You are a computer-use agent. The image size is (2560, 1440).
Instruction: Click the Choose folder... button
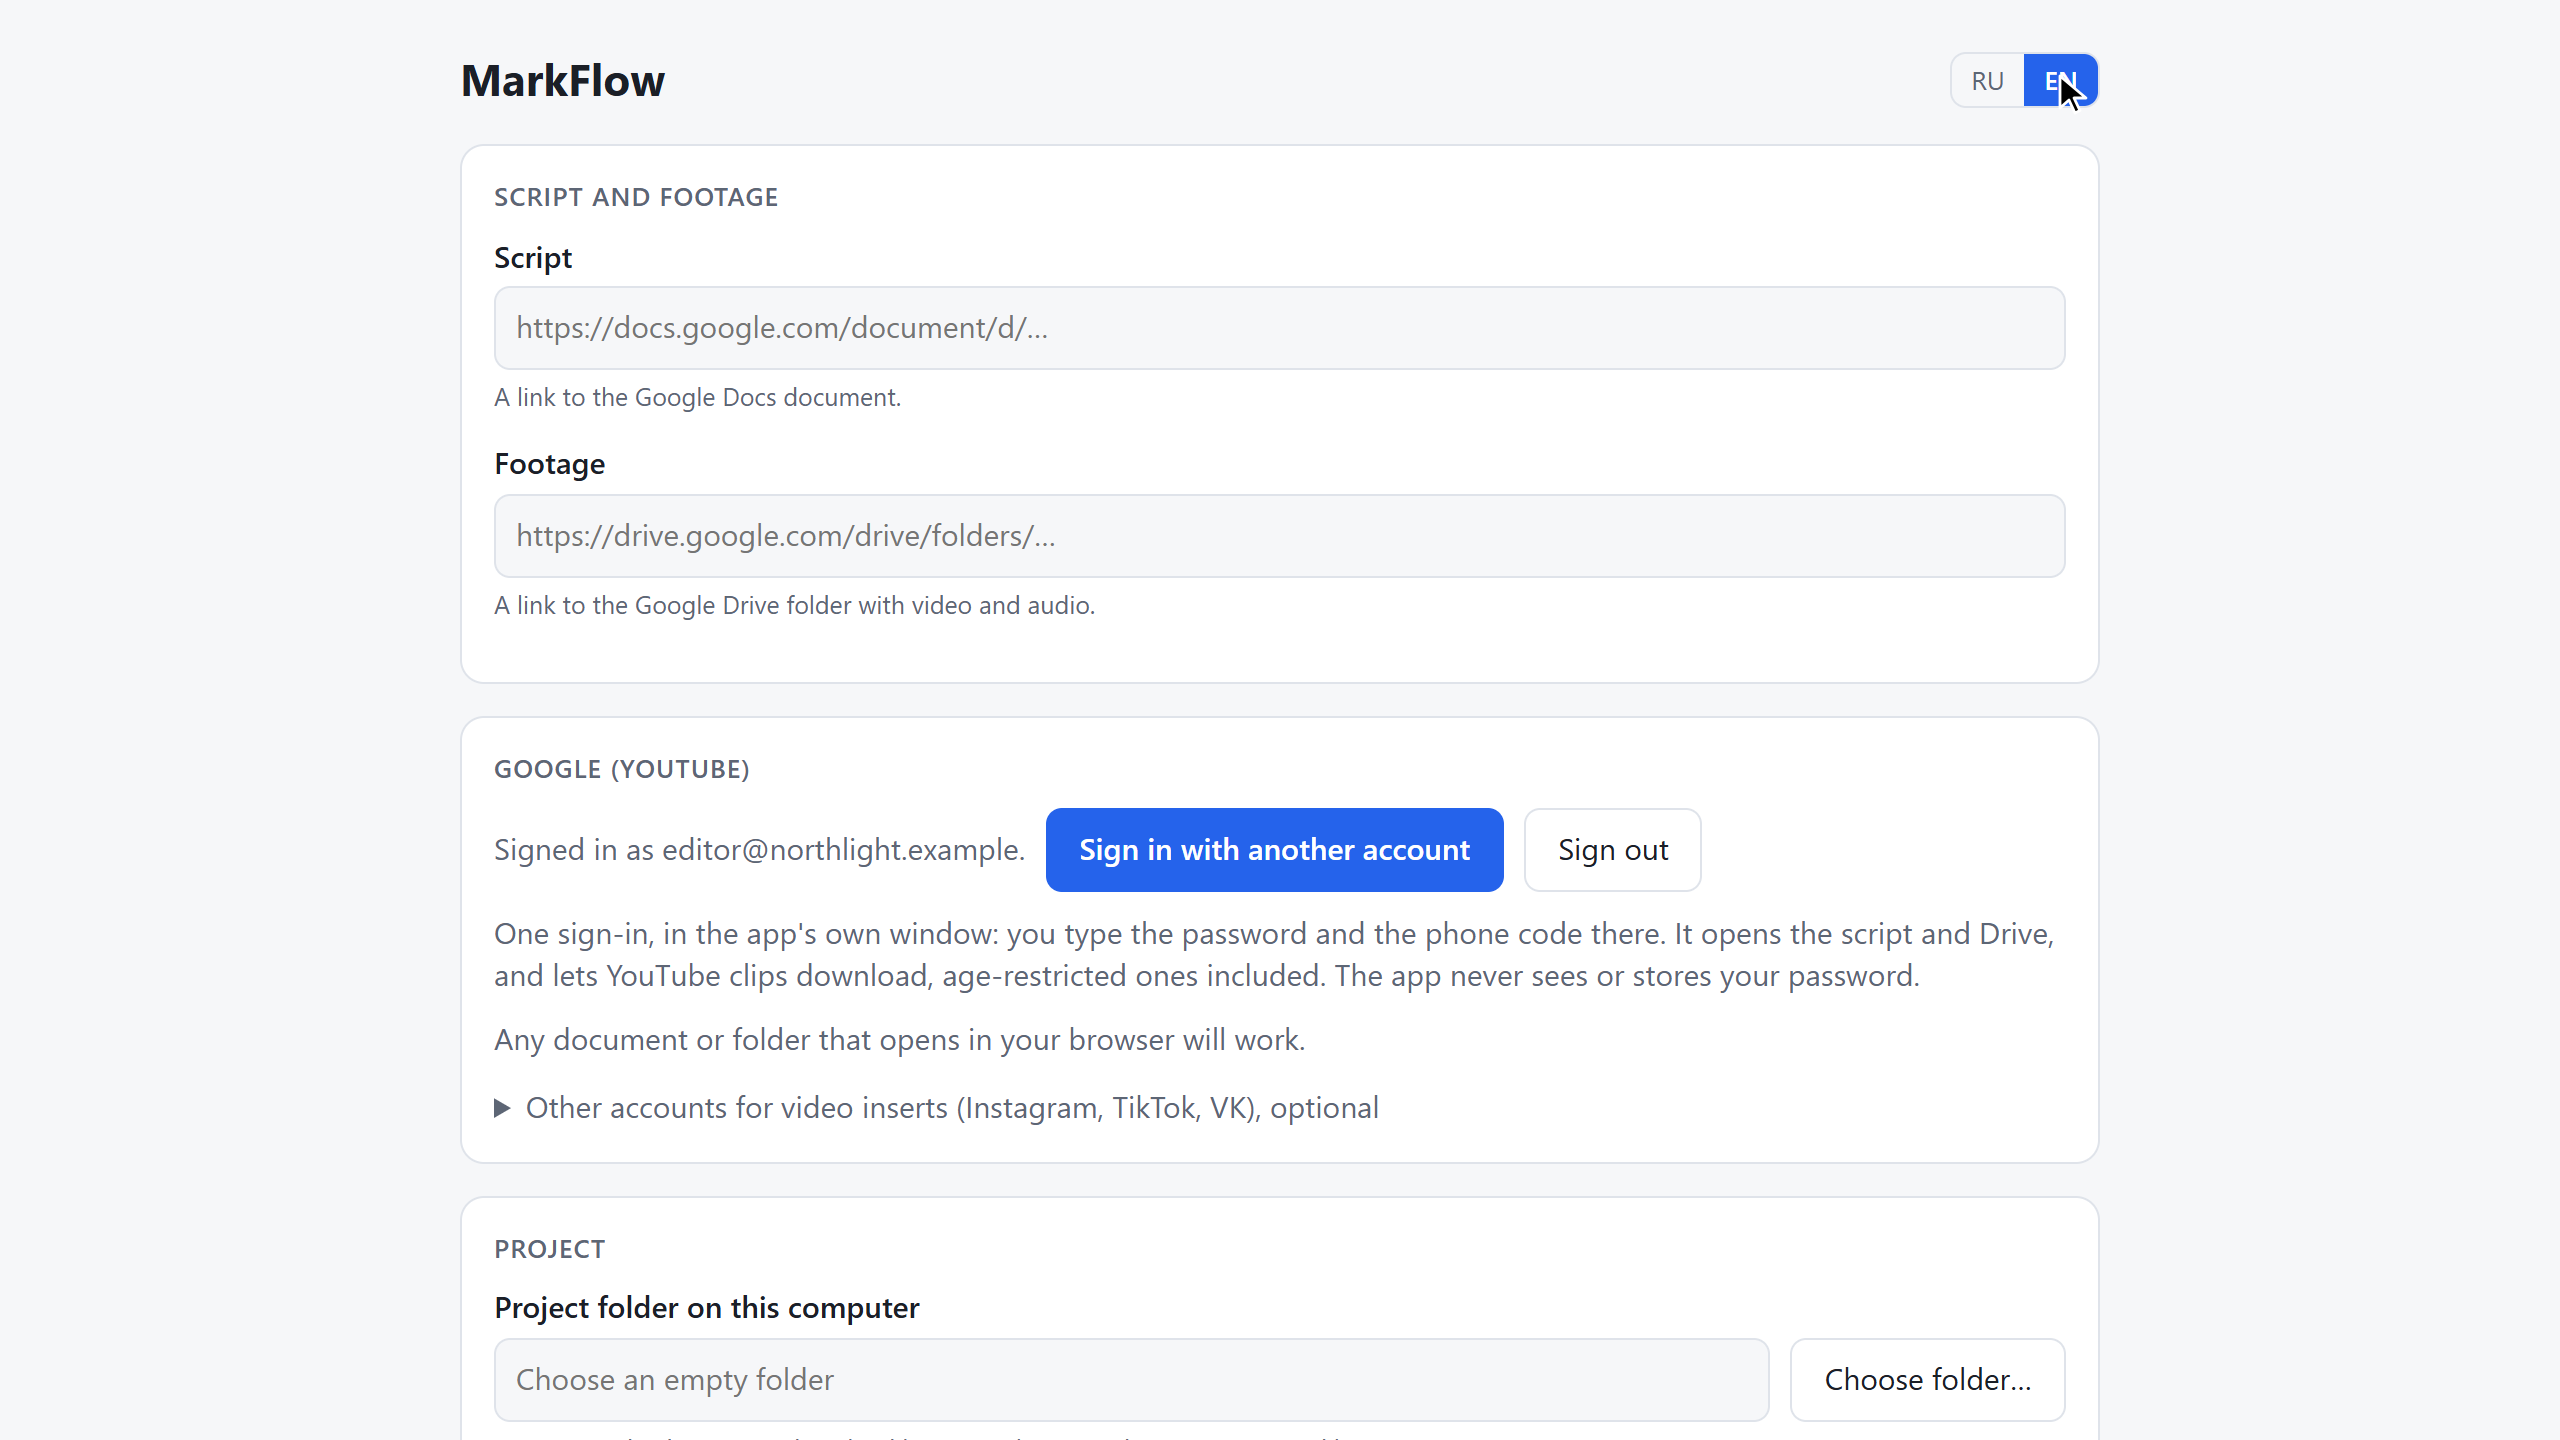[x=1927, y=1380]
